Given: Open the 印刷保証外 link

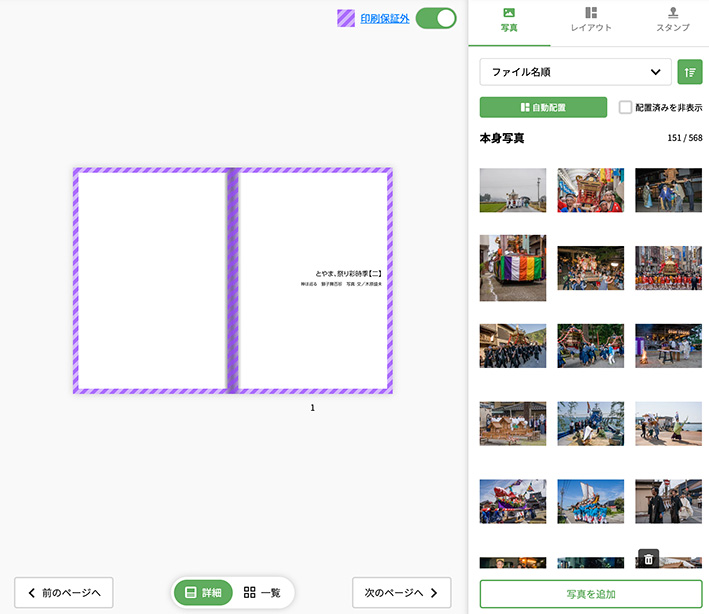Looking at the screenshot, I should pyautogui.click(x=385, y=18).
